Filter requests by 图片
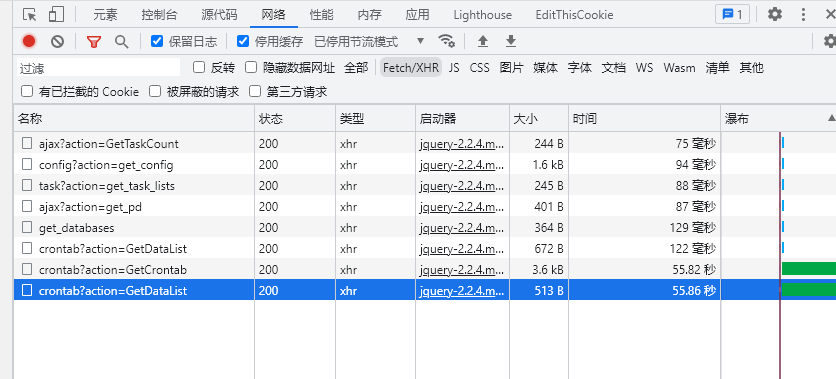 [511, 68]
